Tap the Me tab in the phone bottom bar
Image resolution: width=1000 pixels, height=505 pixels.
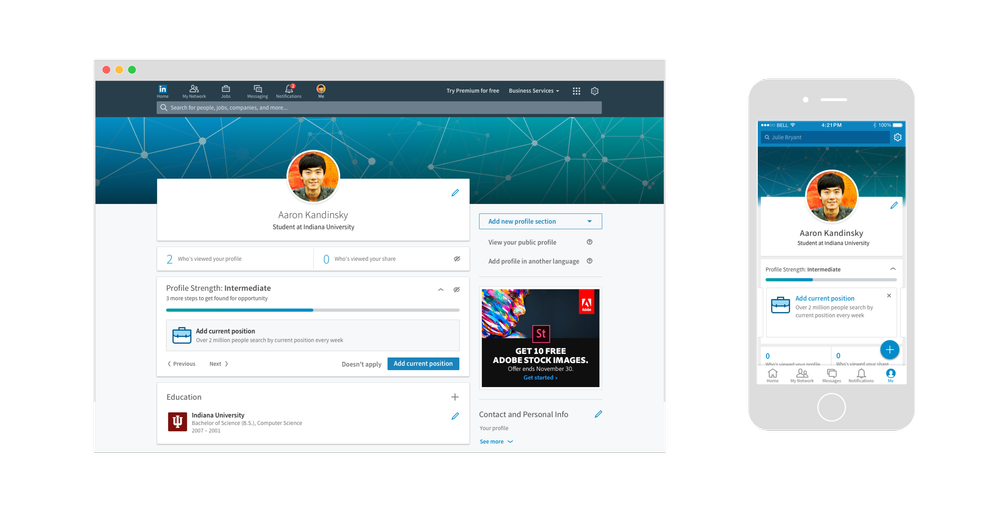[890, 376]
